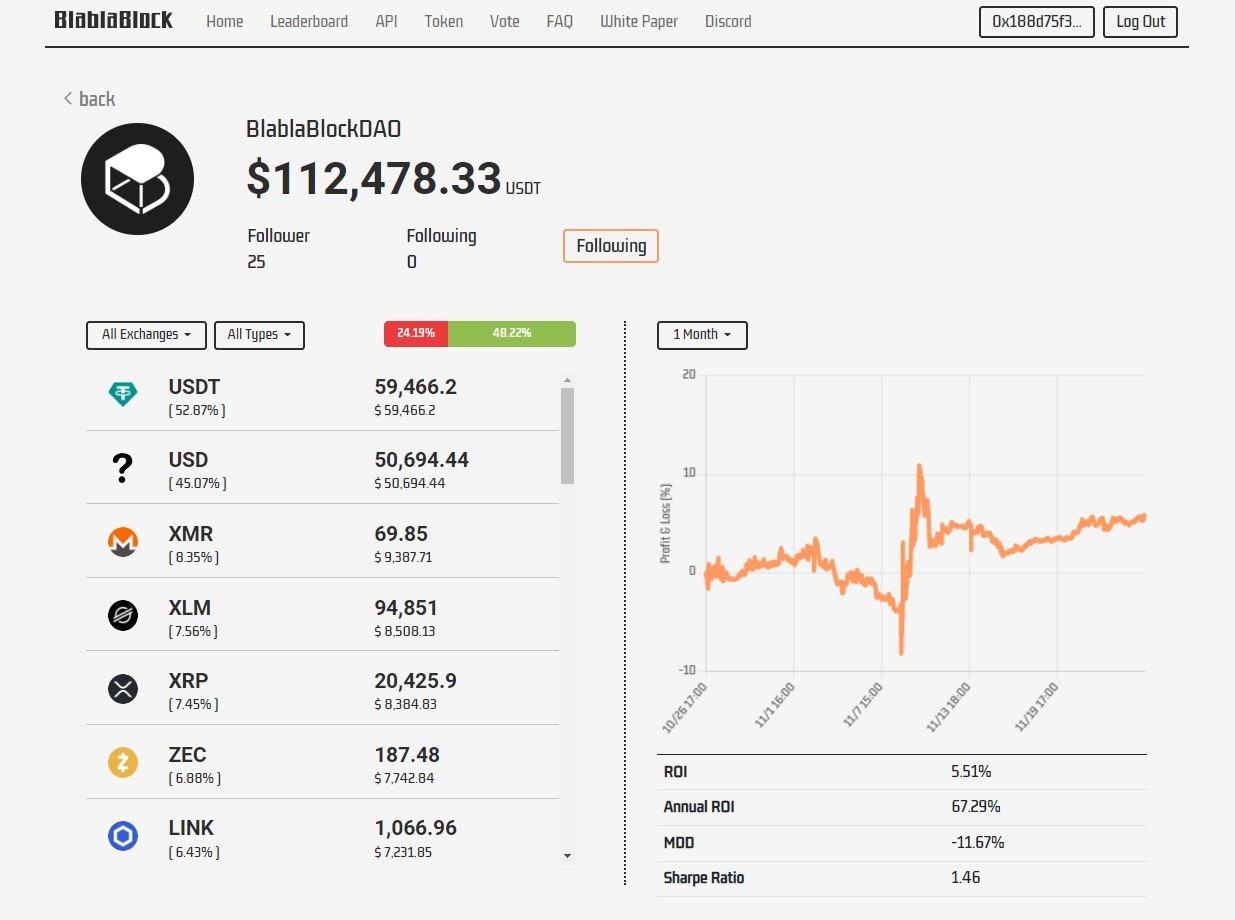
Task: Open the FAQ page
Action: pyautogui.click(x=560, y=21)
